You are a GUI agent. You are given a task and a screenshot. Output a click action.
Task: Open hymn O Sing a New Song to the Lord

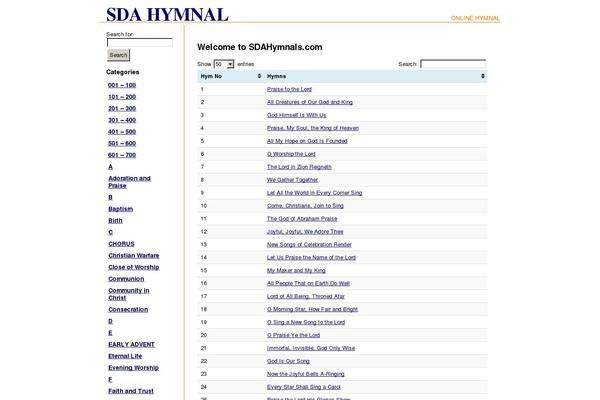coord(306,322)
